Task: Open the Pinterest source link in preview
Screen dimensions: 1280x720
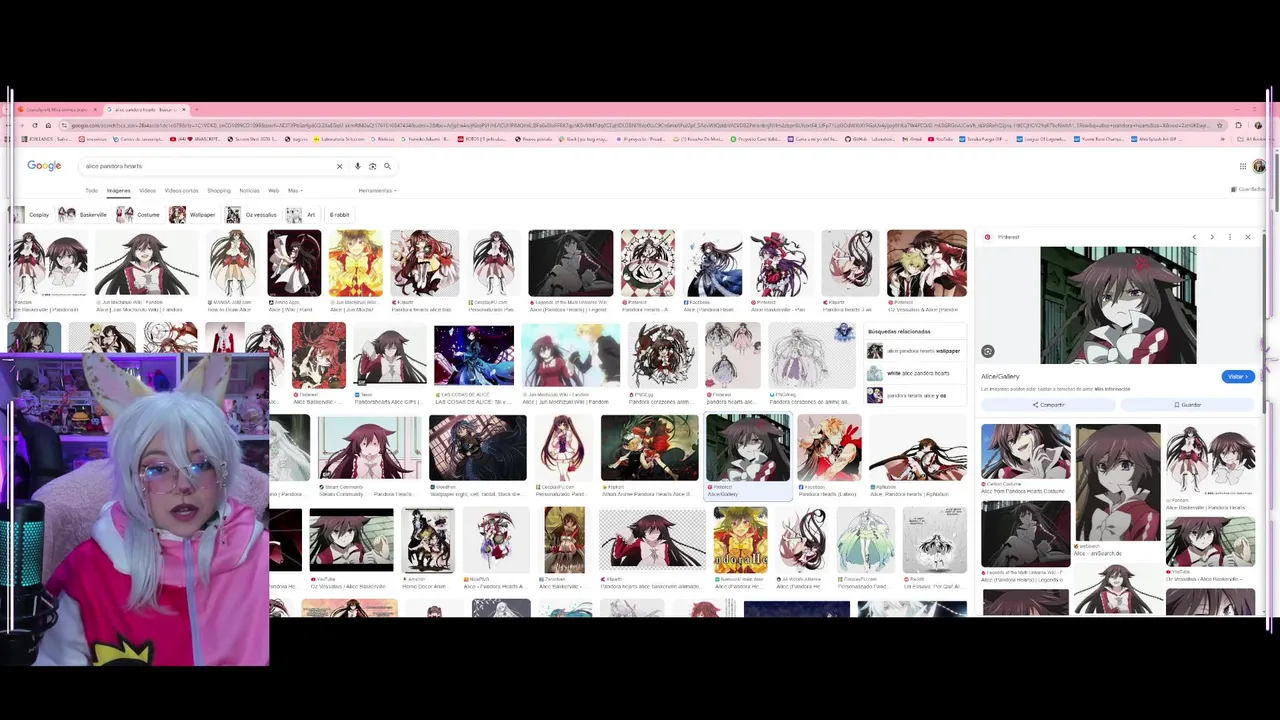Action: [1003, 237]
